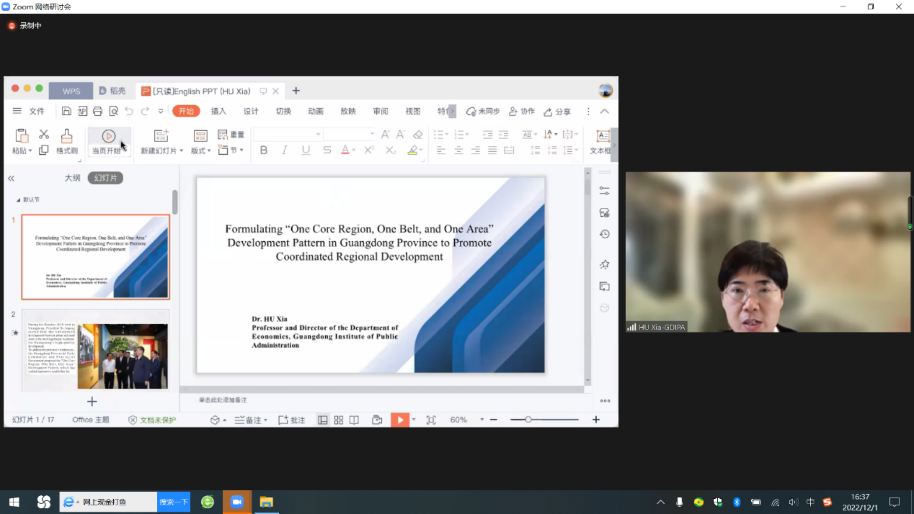Screen dimensions: 914x514
Task: Open font color dropdown arrow
Action: [x=354, y=150]
